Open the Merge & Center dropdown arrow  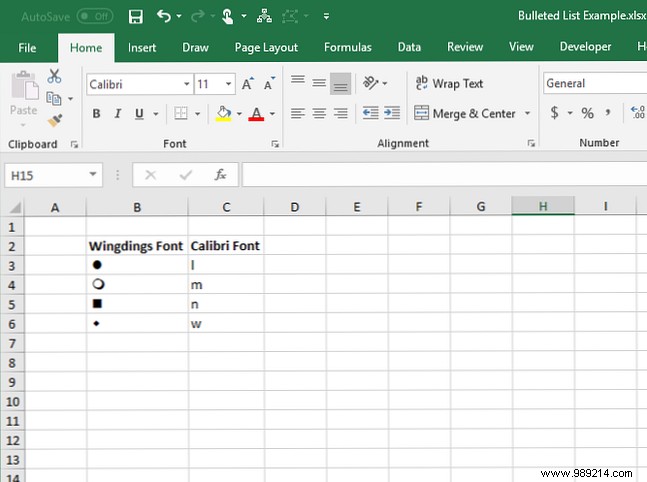(x=527, y=113)
